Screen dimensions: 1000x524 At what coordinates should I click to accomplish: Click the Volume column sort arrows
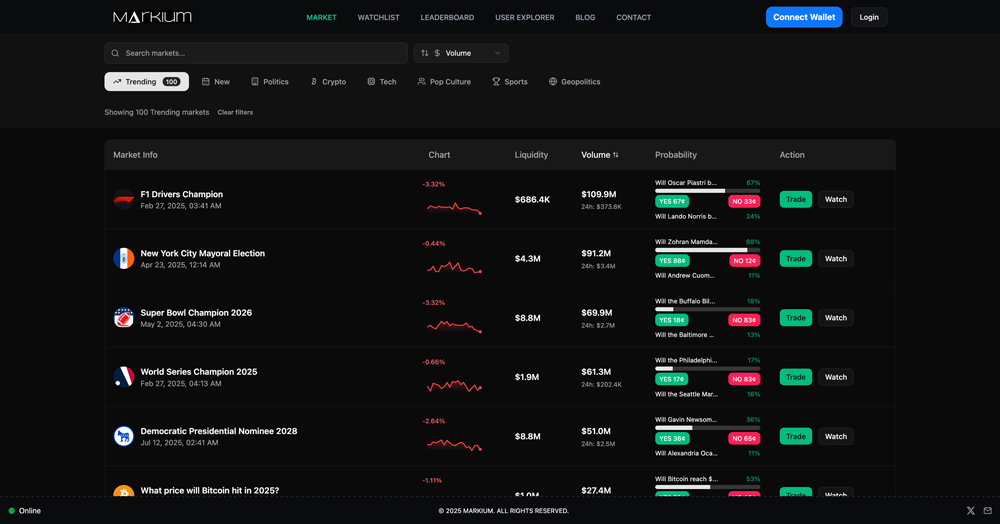[615, 155]
